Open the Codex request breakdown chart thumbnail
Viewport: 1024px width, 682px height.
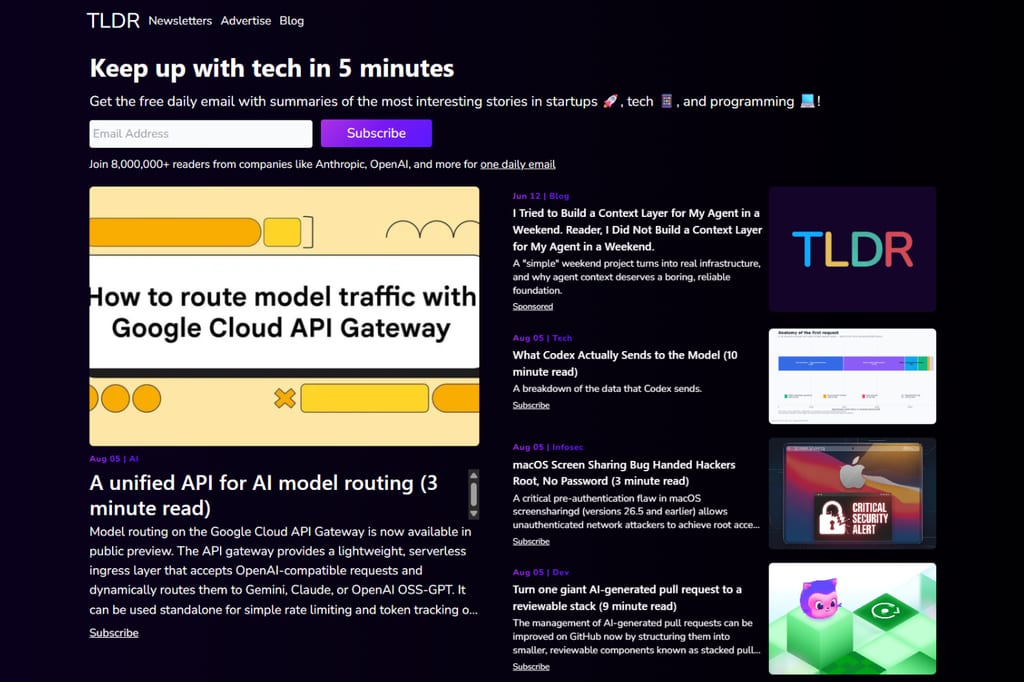click(x=852, y=376)
